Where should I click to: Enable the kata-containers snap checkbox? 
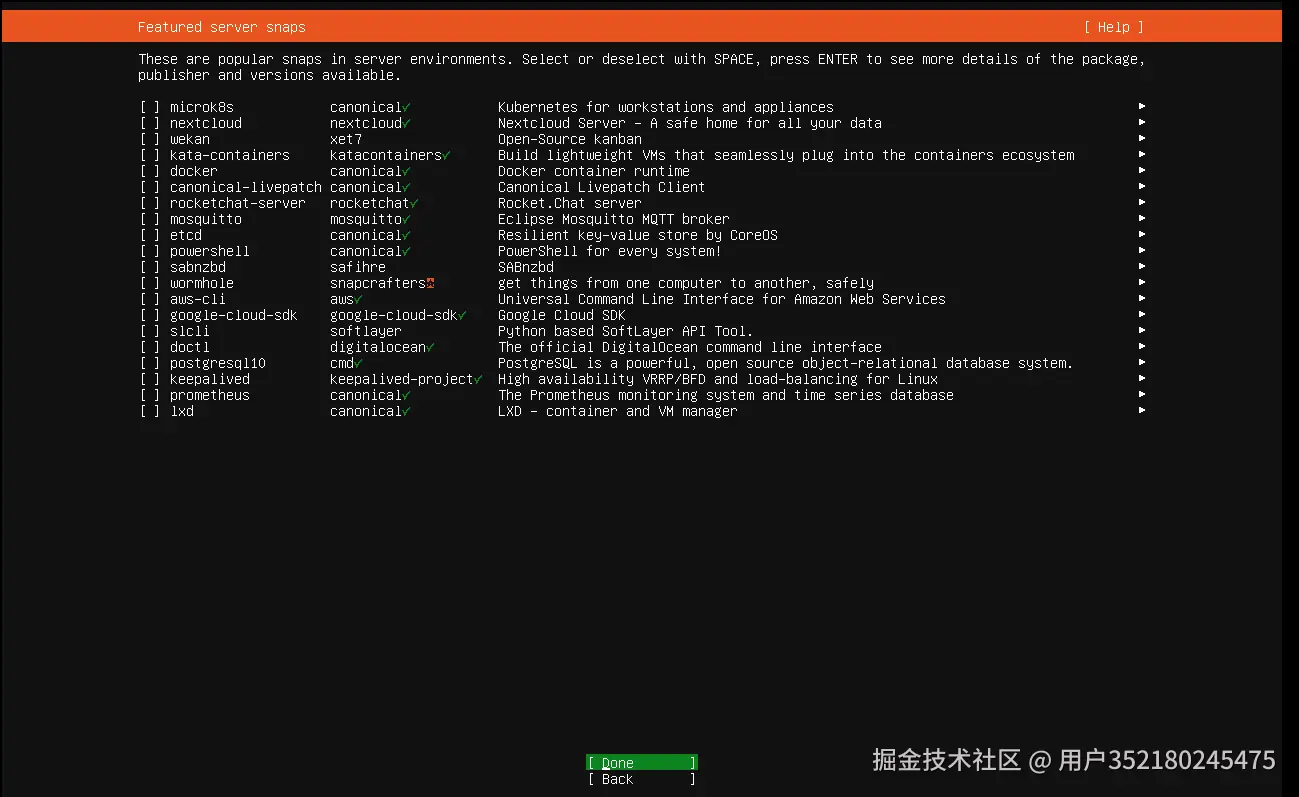click(x=150, y=155)
